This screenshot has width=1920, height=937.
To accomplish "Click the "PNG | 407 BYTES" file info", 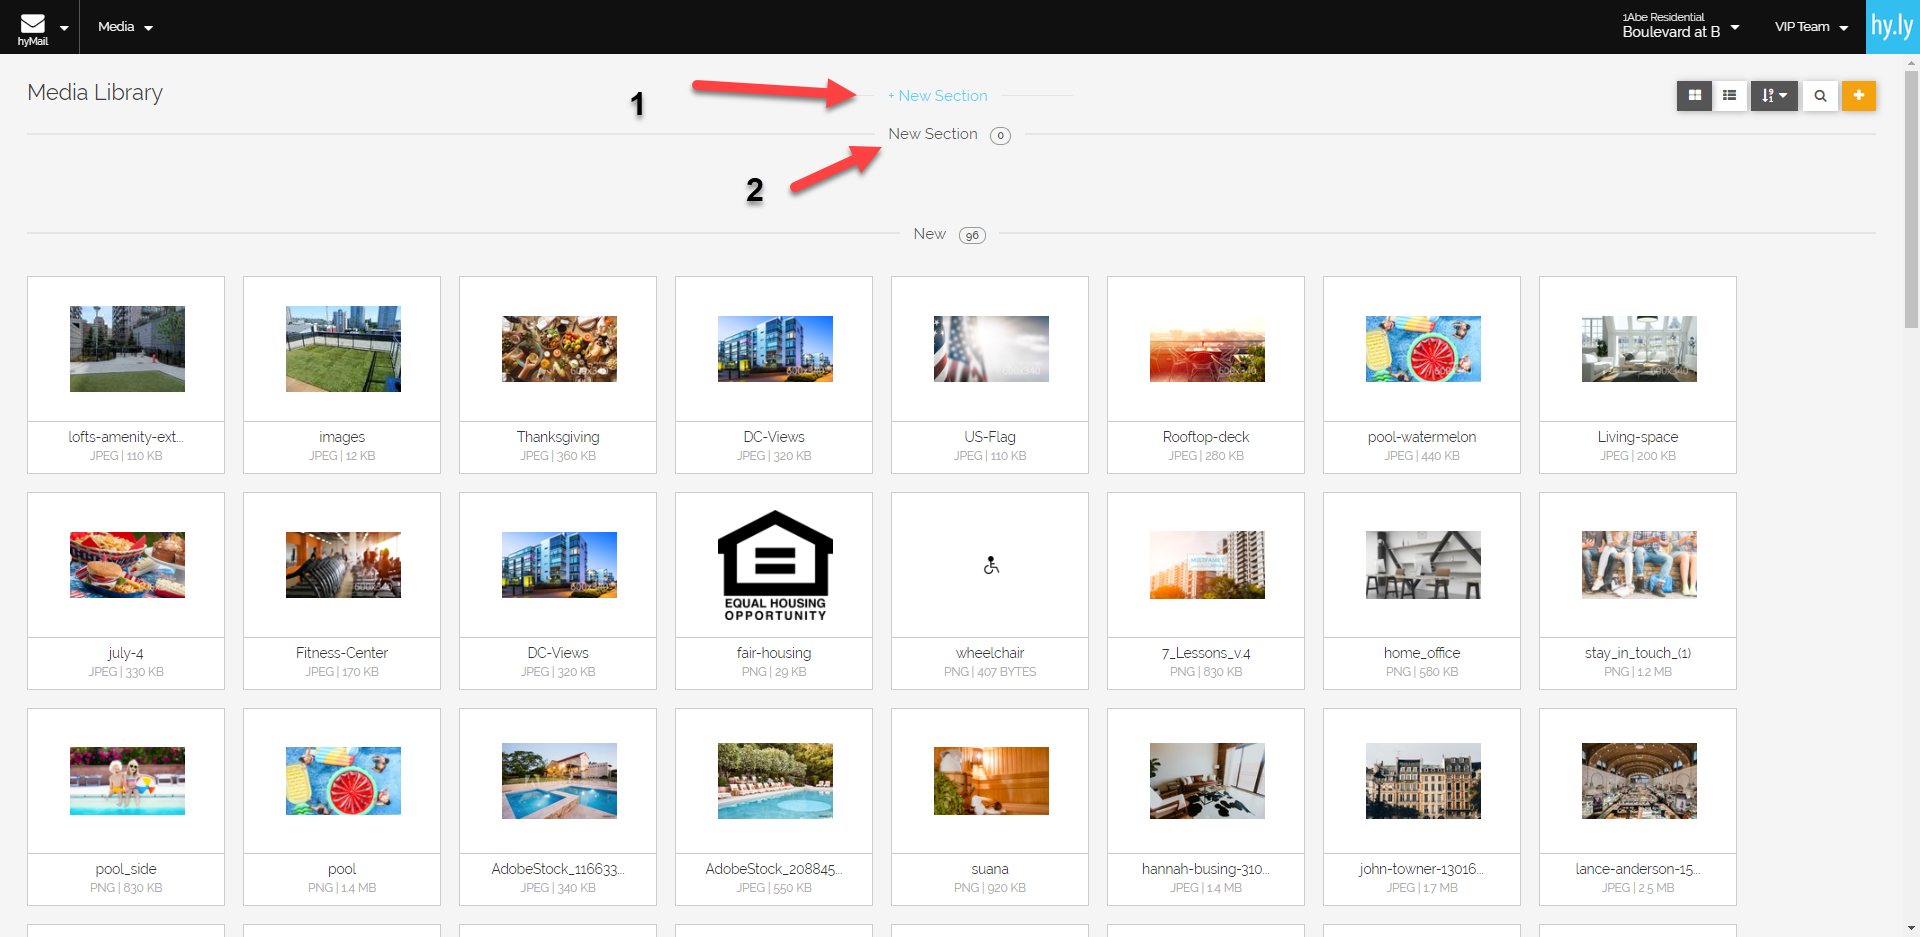I will [x=990, y=672].
